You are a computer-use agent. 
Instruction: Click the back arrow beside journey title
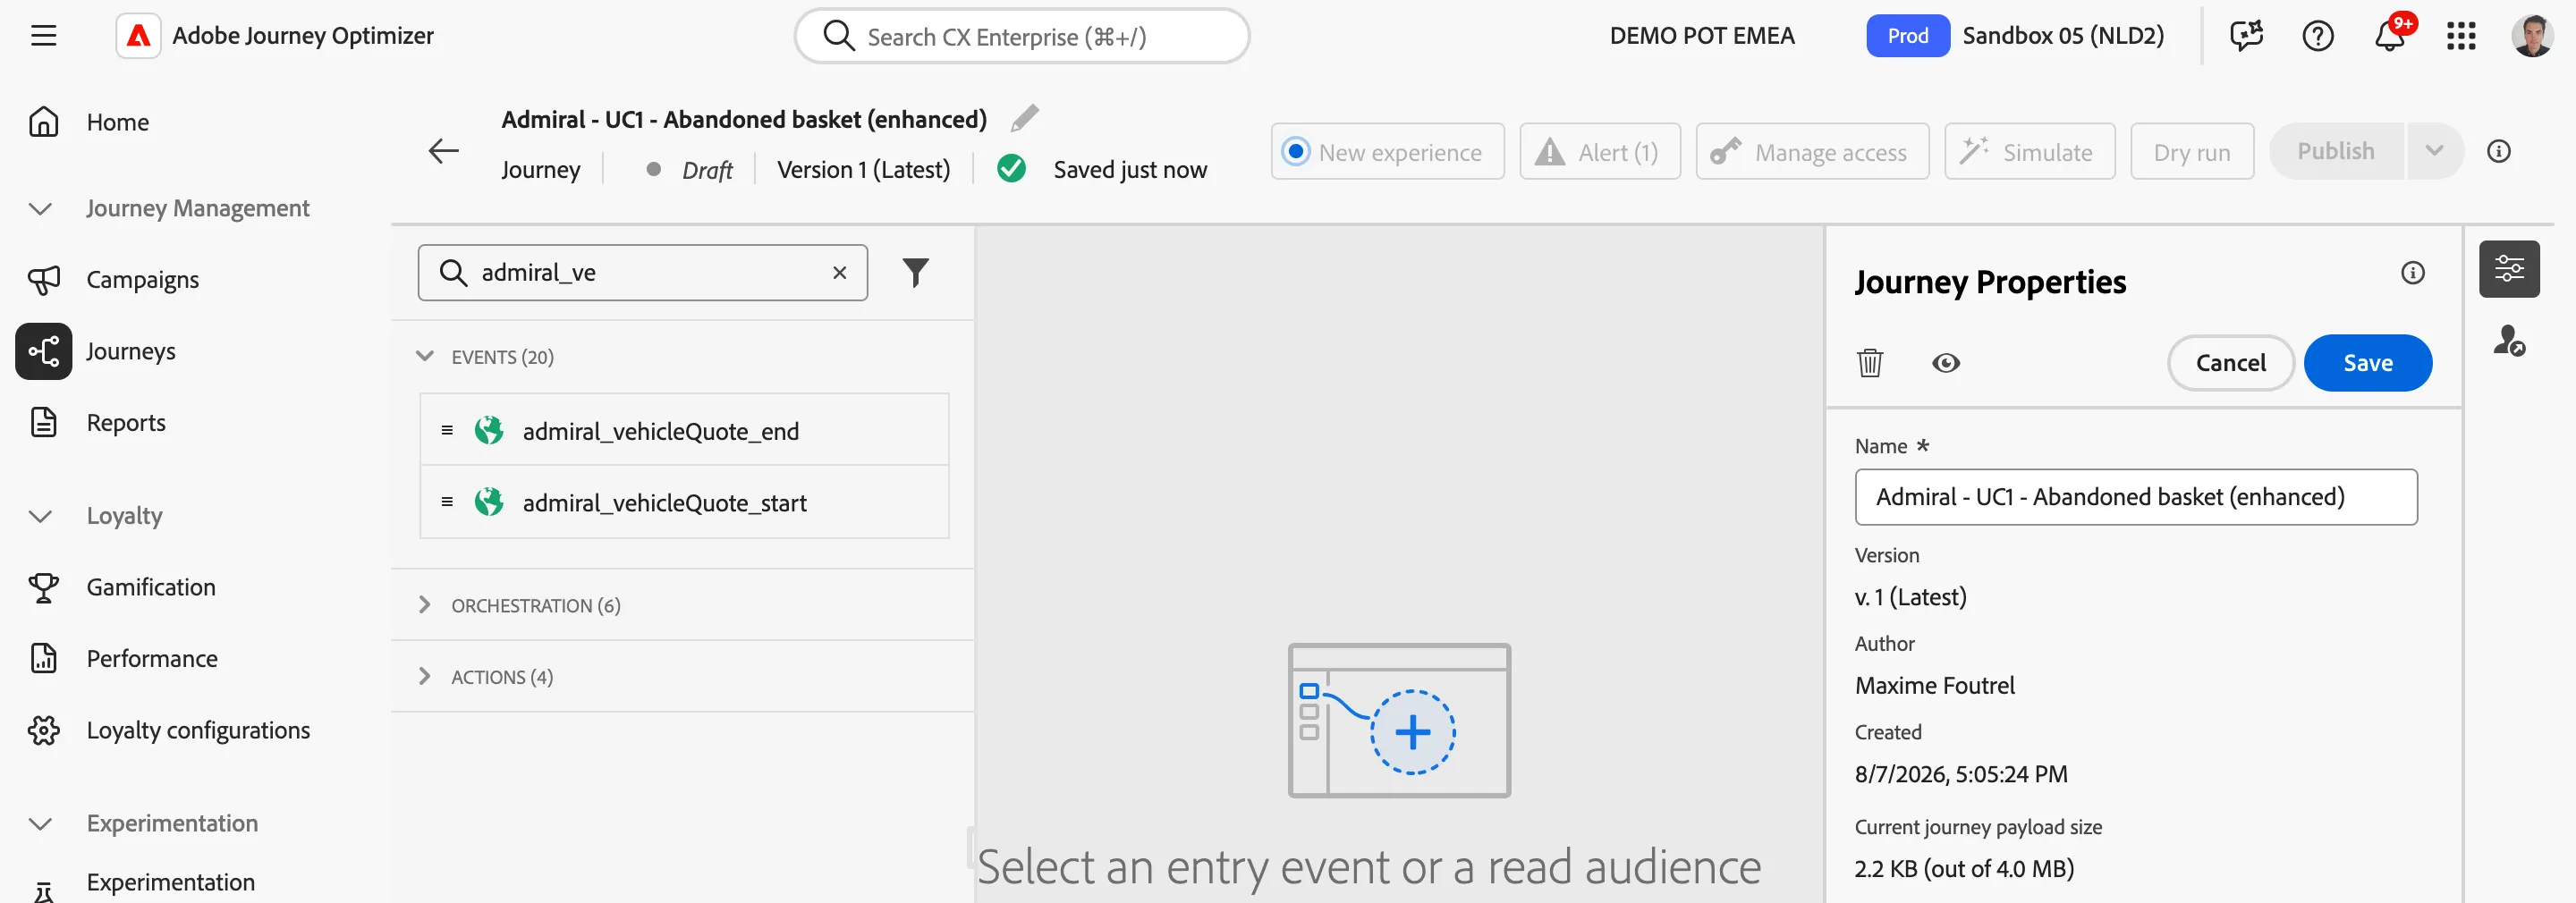point(443,152)
